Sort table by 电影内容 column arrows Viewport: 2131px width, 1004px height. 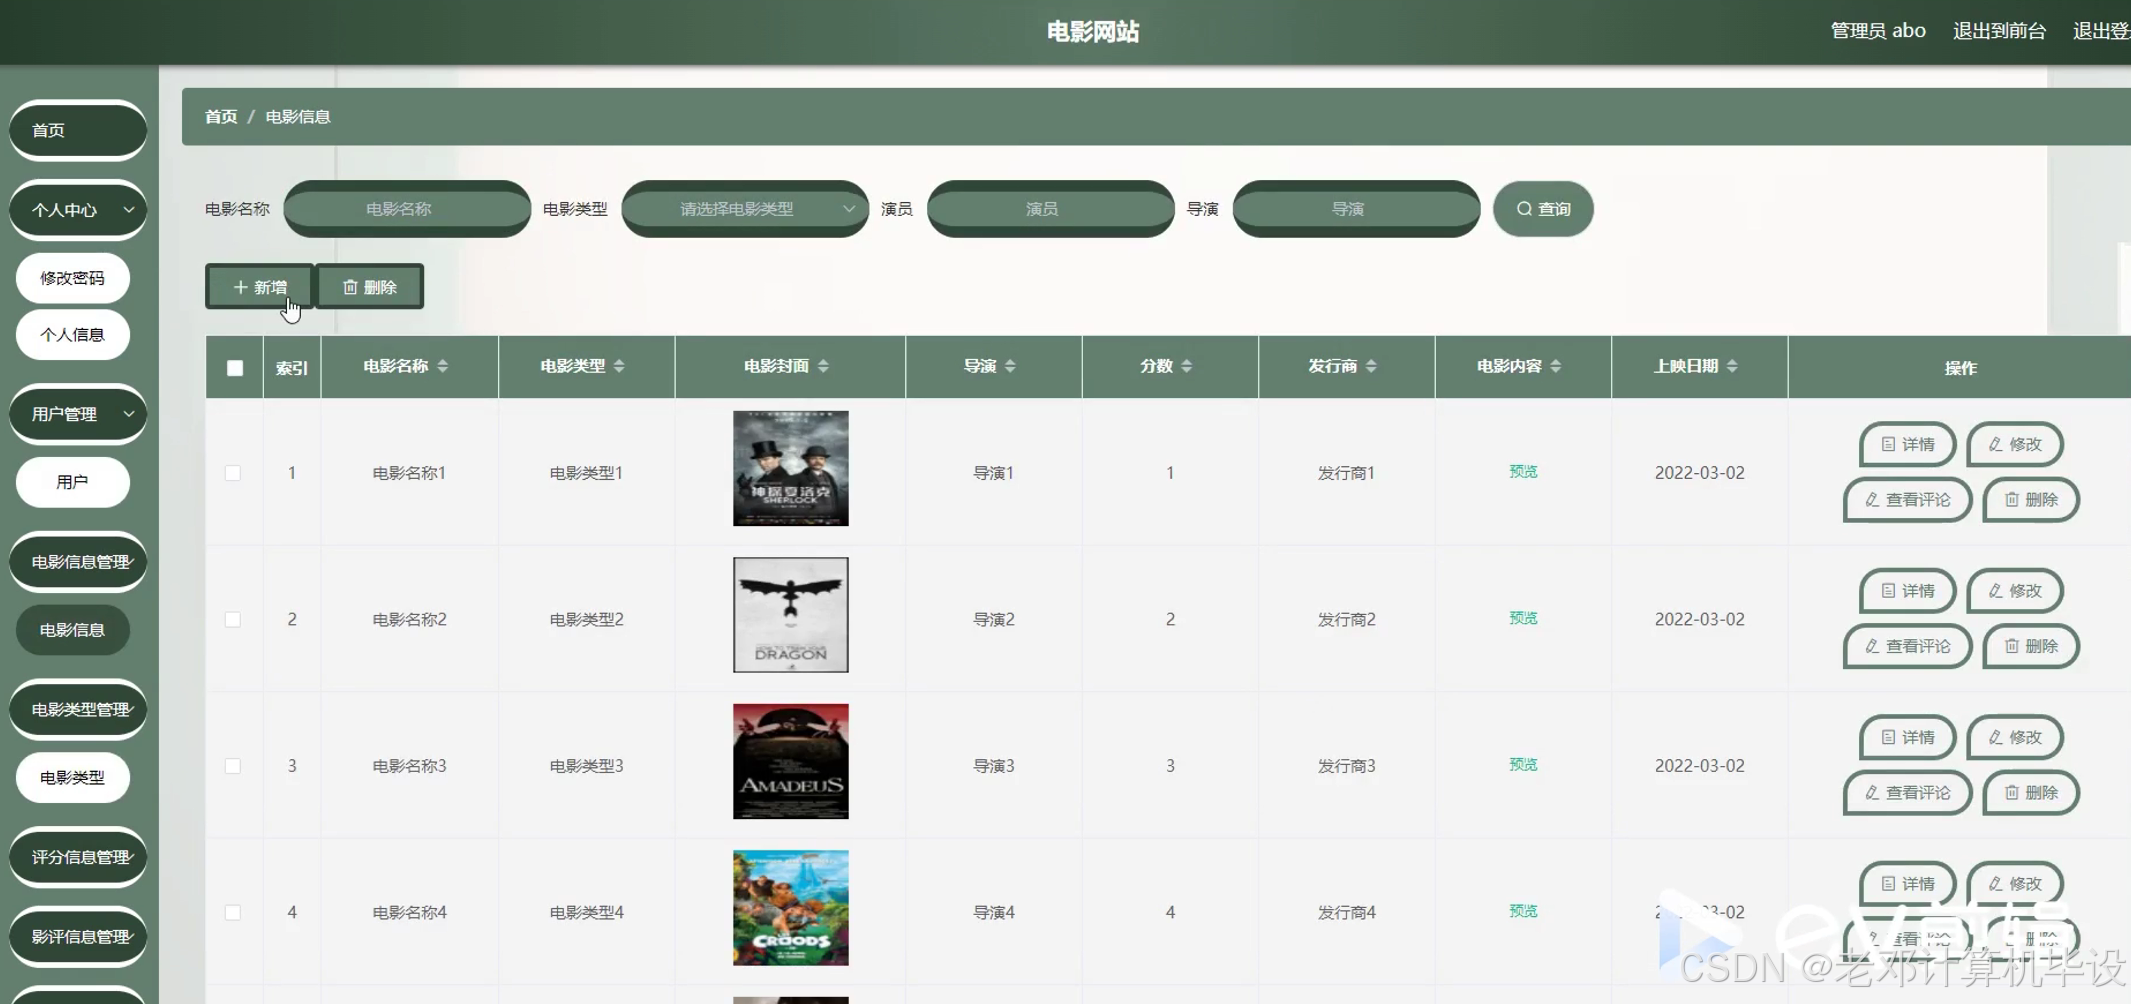[1556, 366]
